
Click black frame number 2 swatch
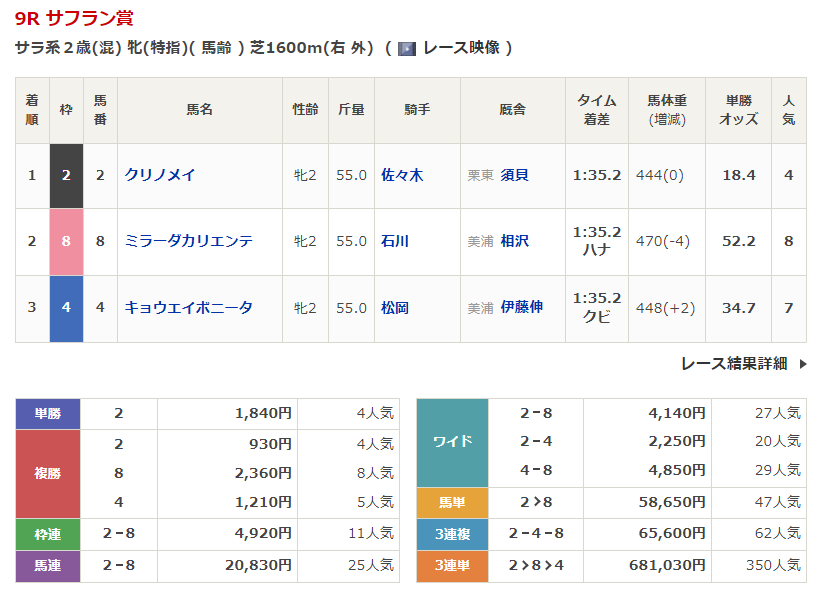coord(66,175)
